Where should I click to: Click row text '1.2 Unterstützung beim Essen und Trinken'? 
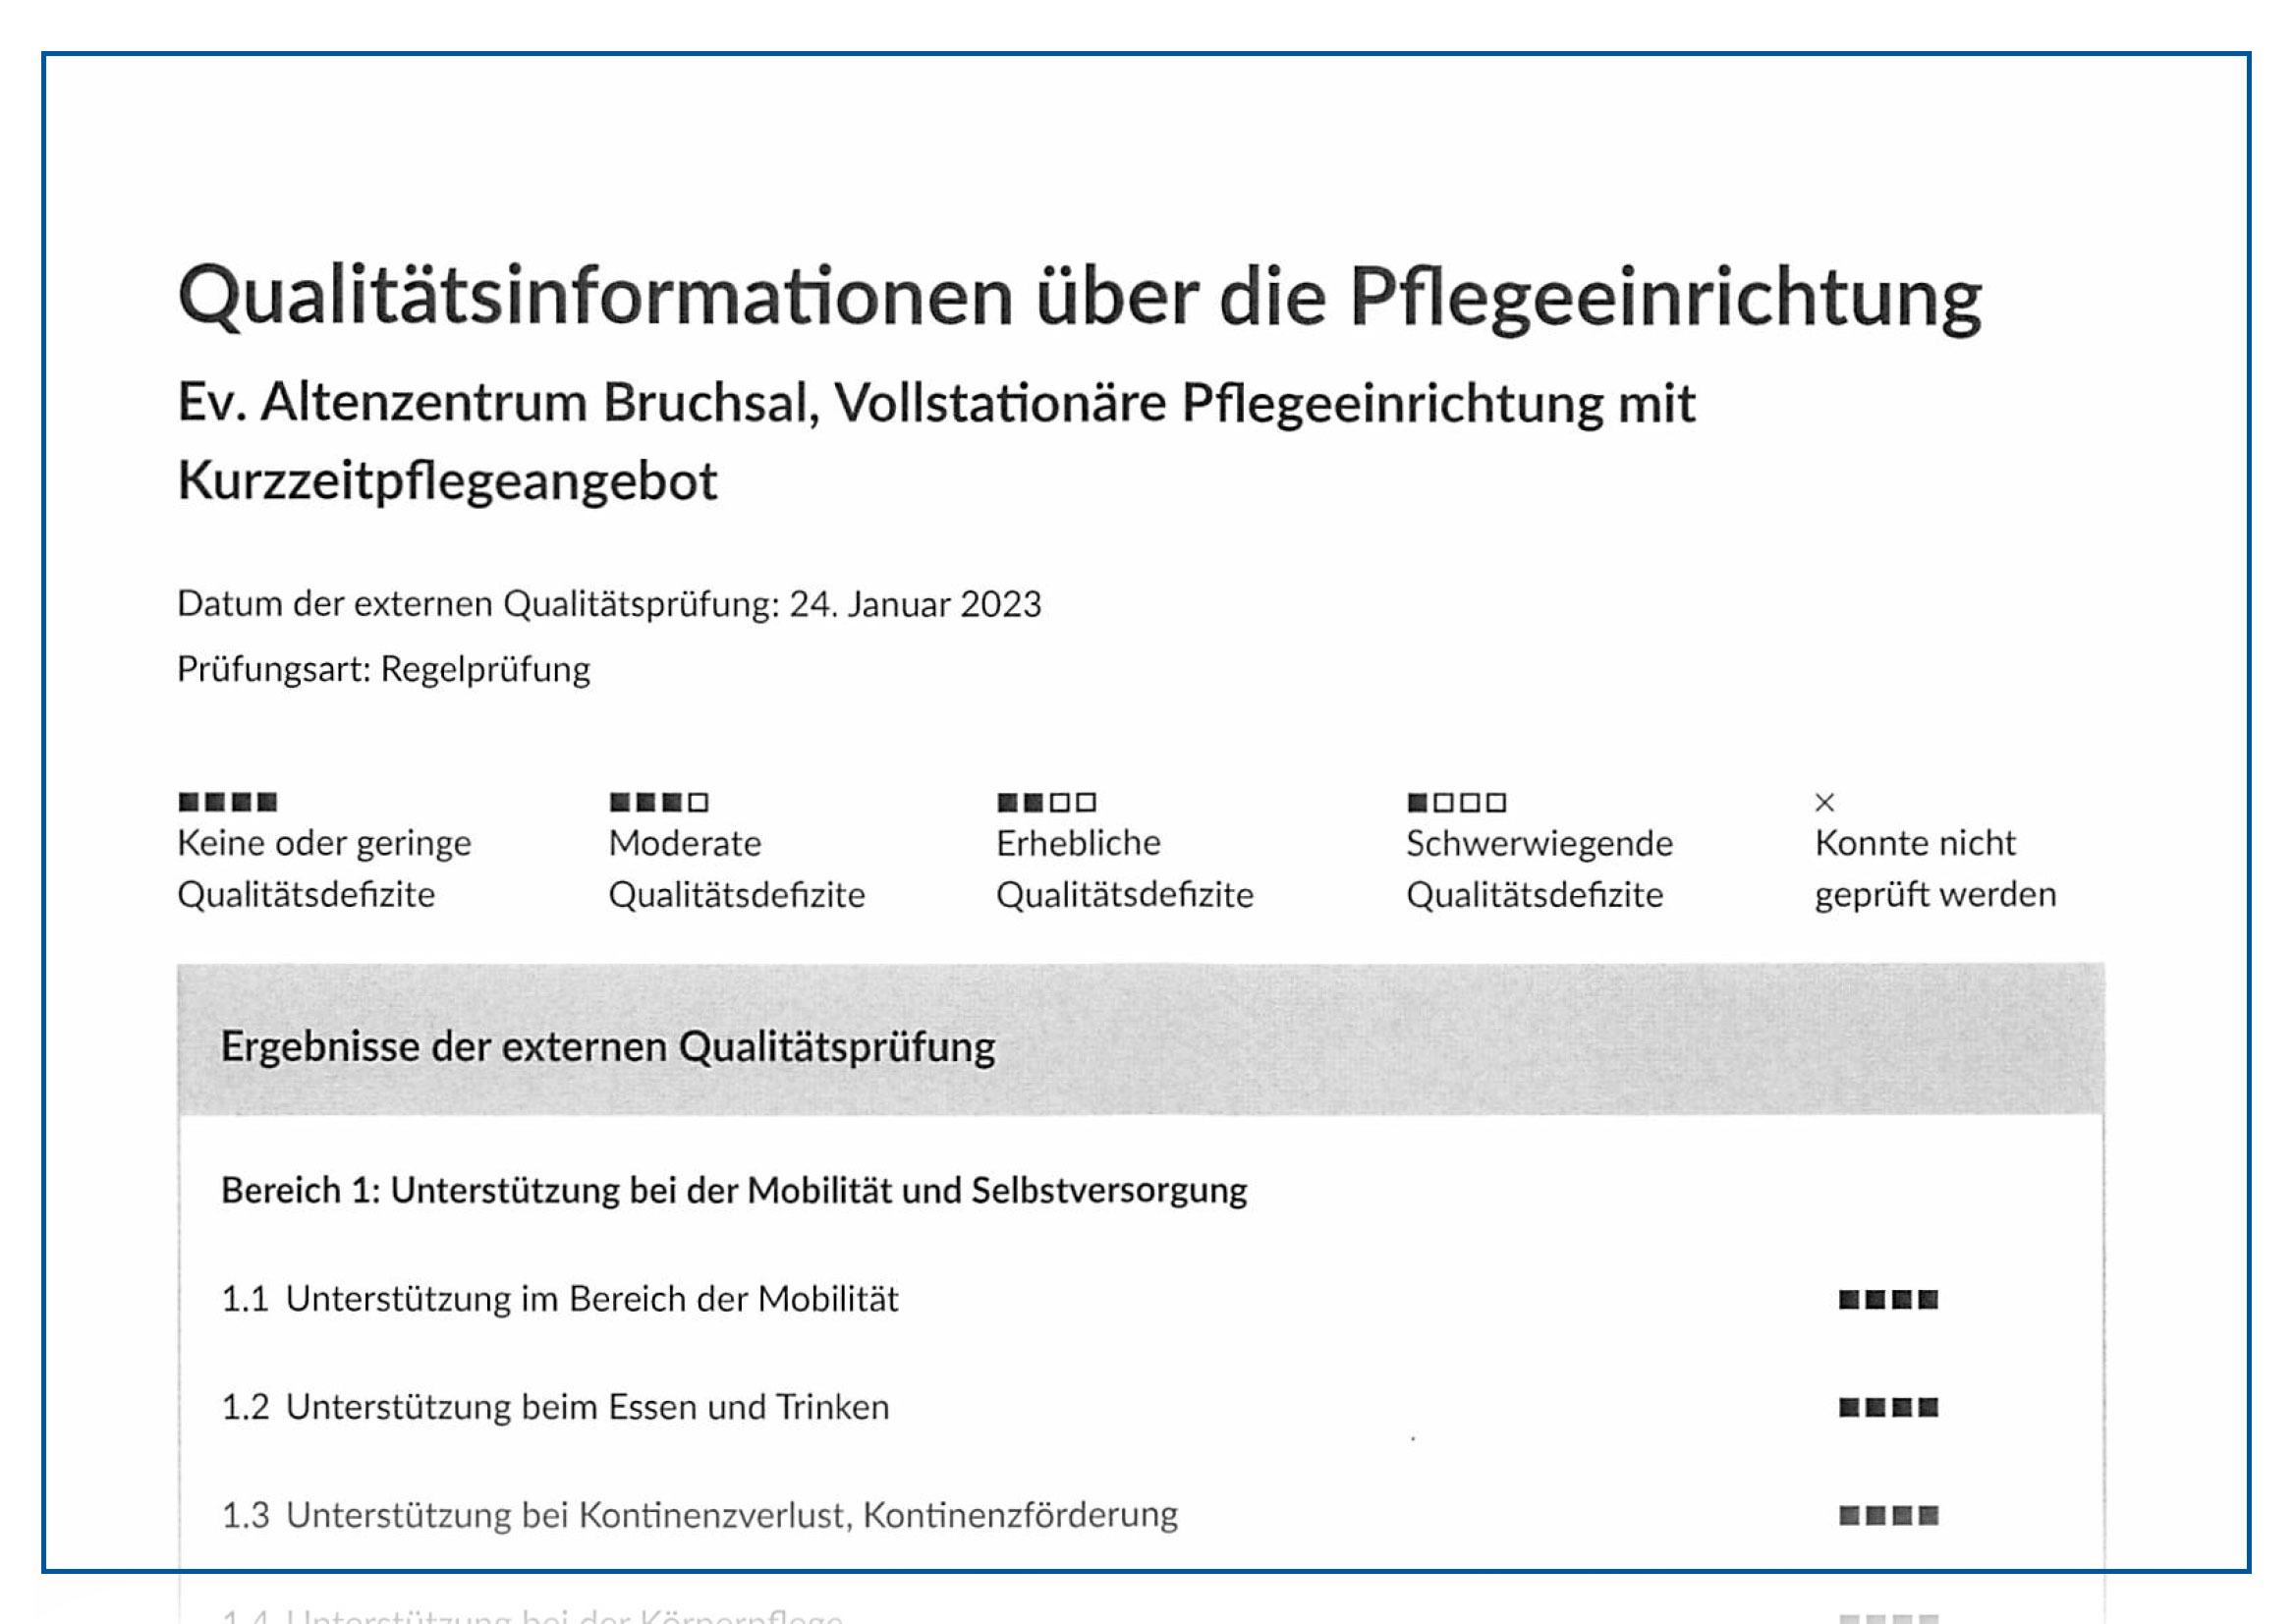point(556,1408)
